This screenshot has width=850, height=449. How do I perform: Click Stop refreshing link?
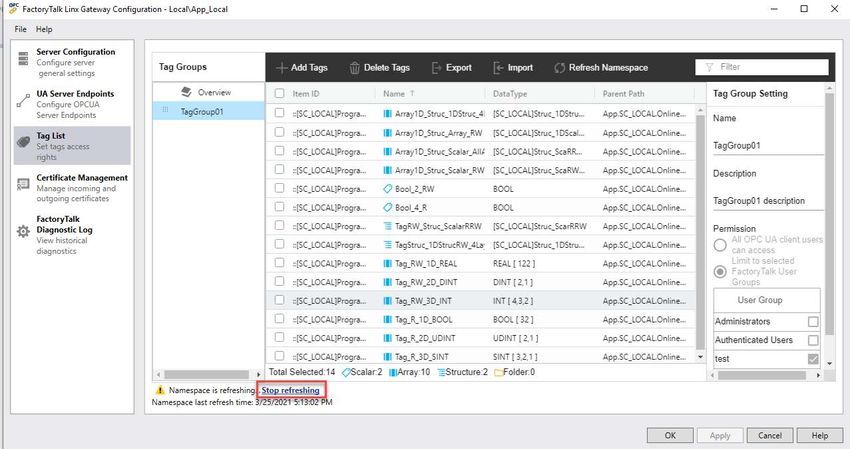(x=291, y=390)
